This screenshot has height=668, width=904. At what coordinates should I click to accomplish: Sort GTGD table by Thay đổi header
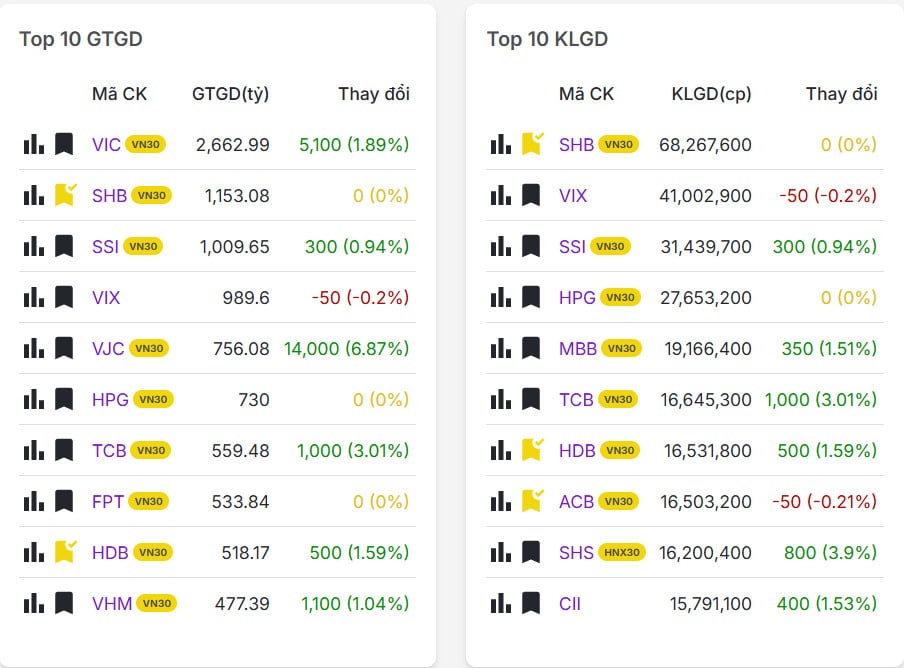[x=373, y=94]
